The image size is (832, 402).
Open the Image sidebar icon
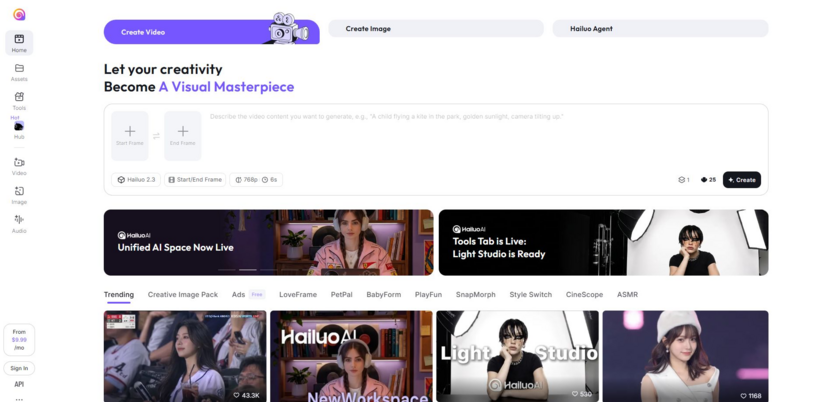point(19,191)
